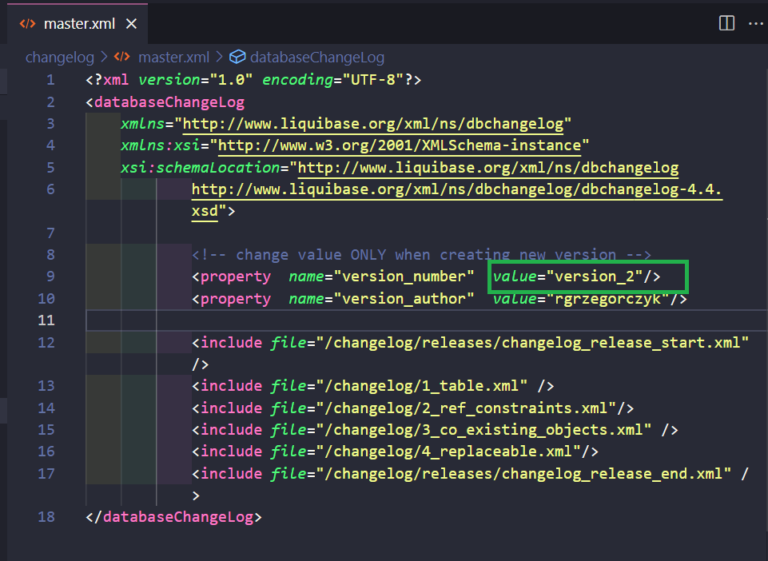Click the dbchangelog-4.4 schema URL on line 6
Image resolution: width=768 pixels, height=561 pixels.
coord(456,190)
